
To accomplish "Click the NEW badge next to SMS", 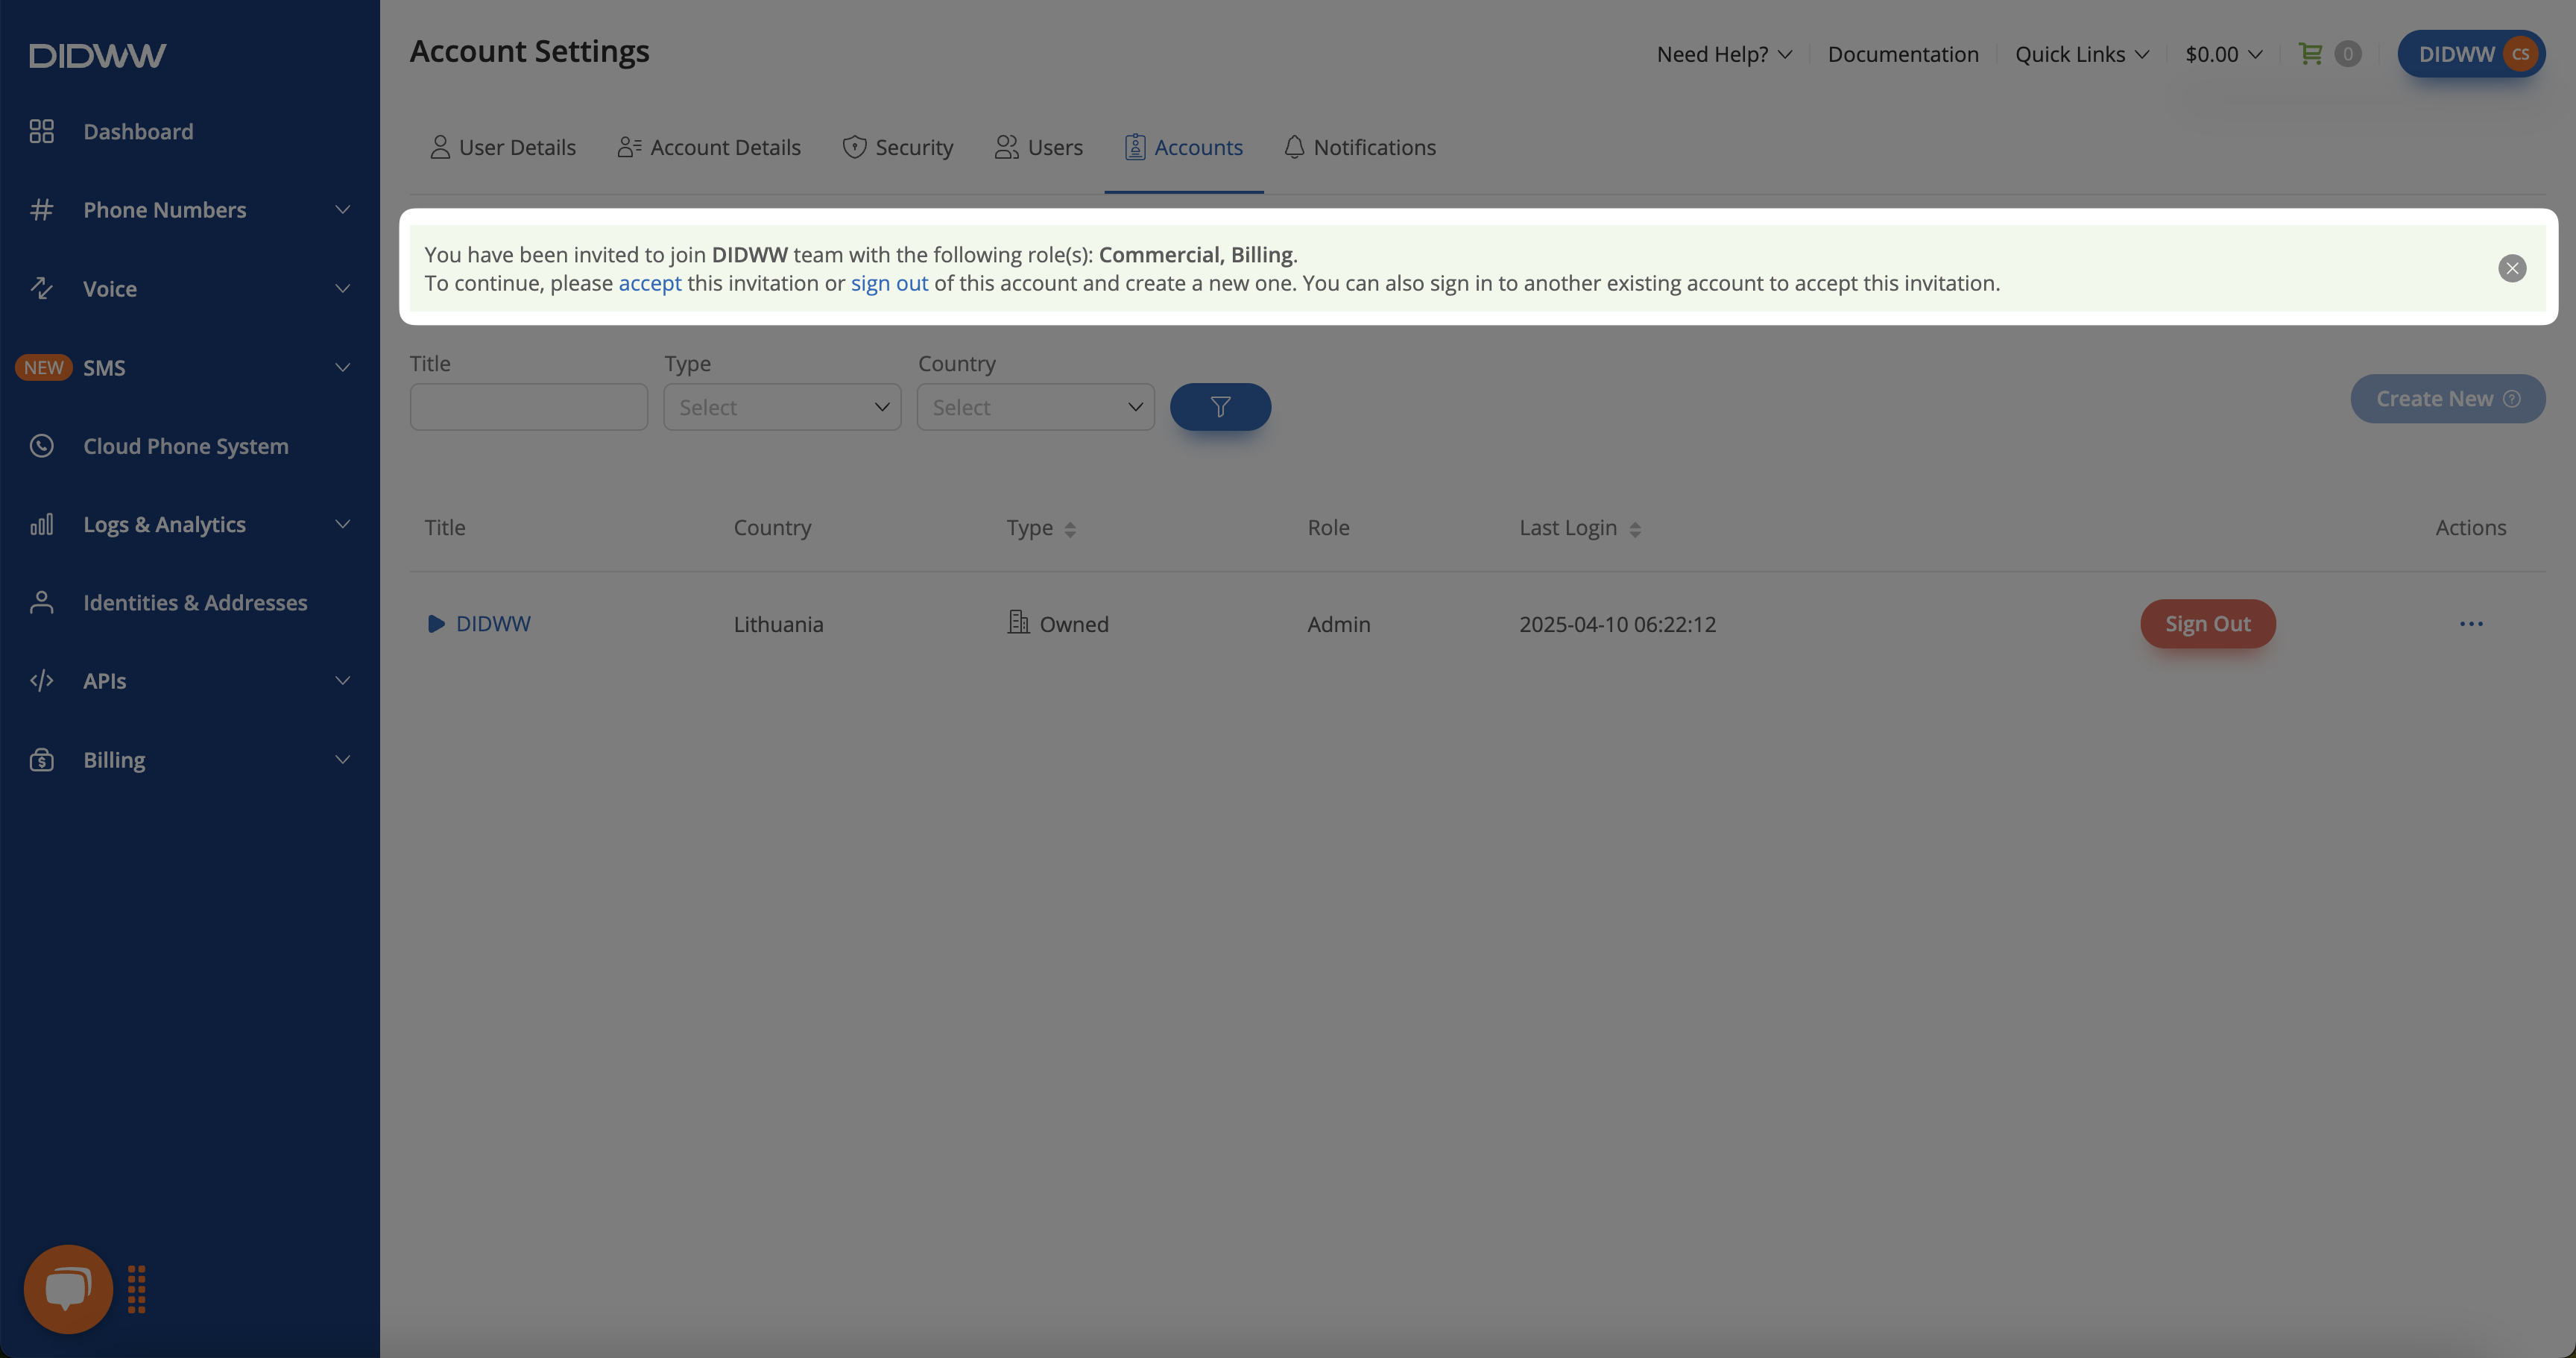I will point(43,367).
